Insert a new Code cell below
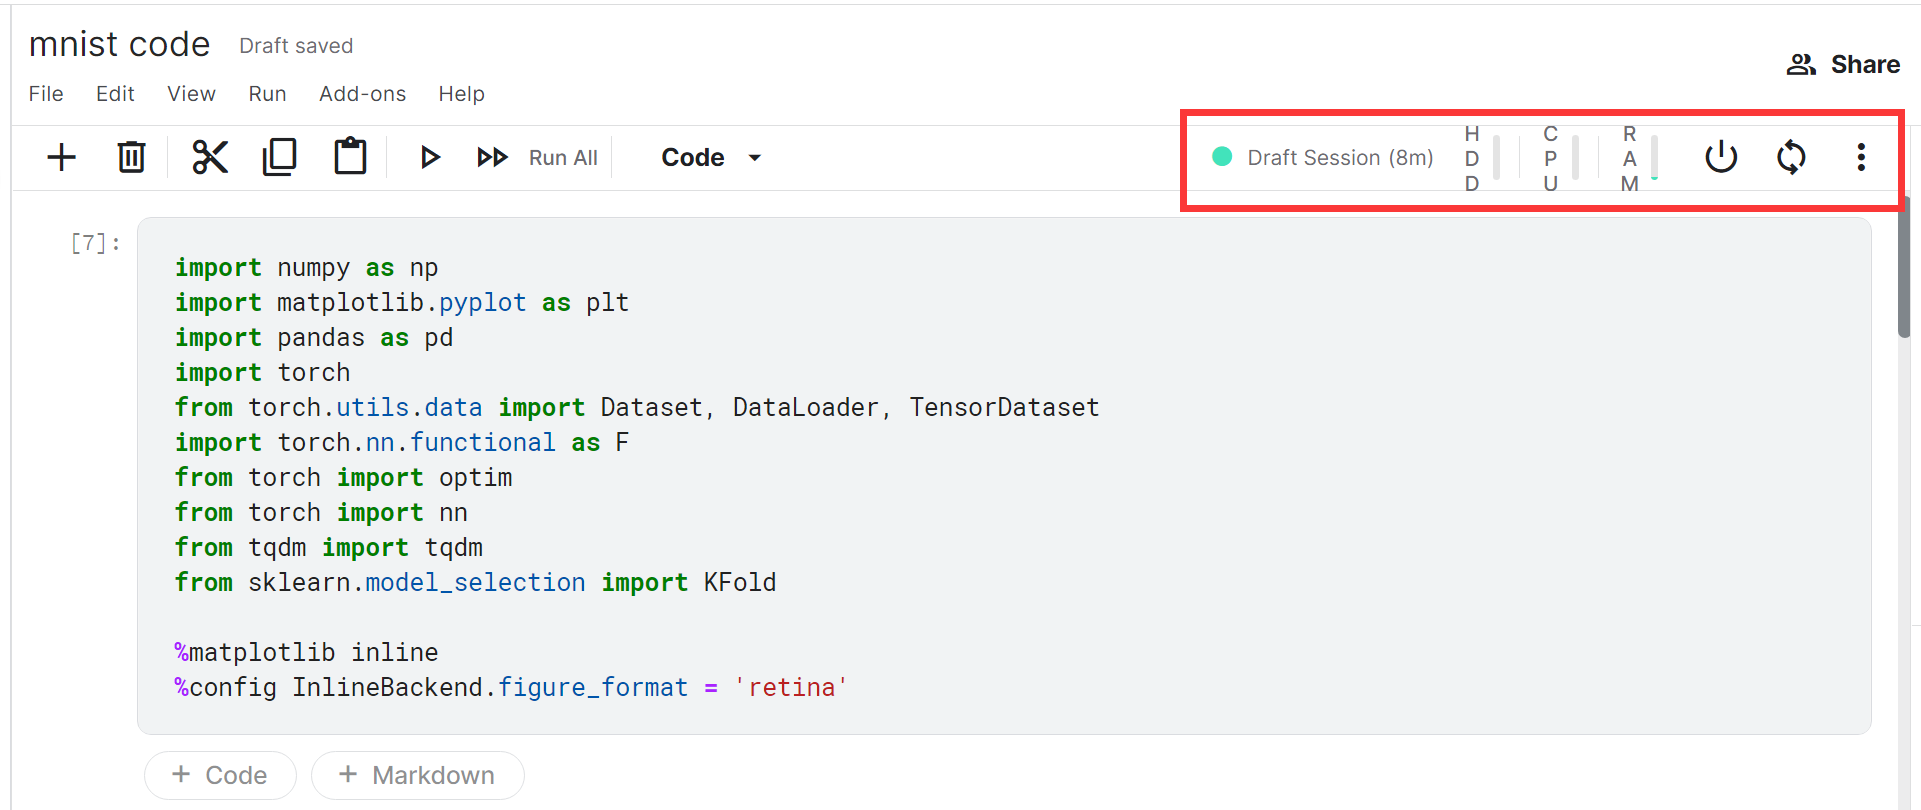This screenshot has width=1921, height=810. click(220, 775)
